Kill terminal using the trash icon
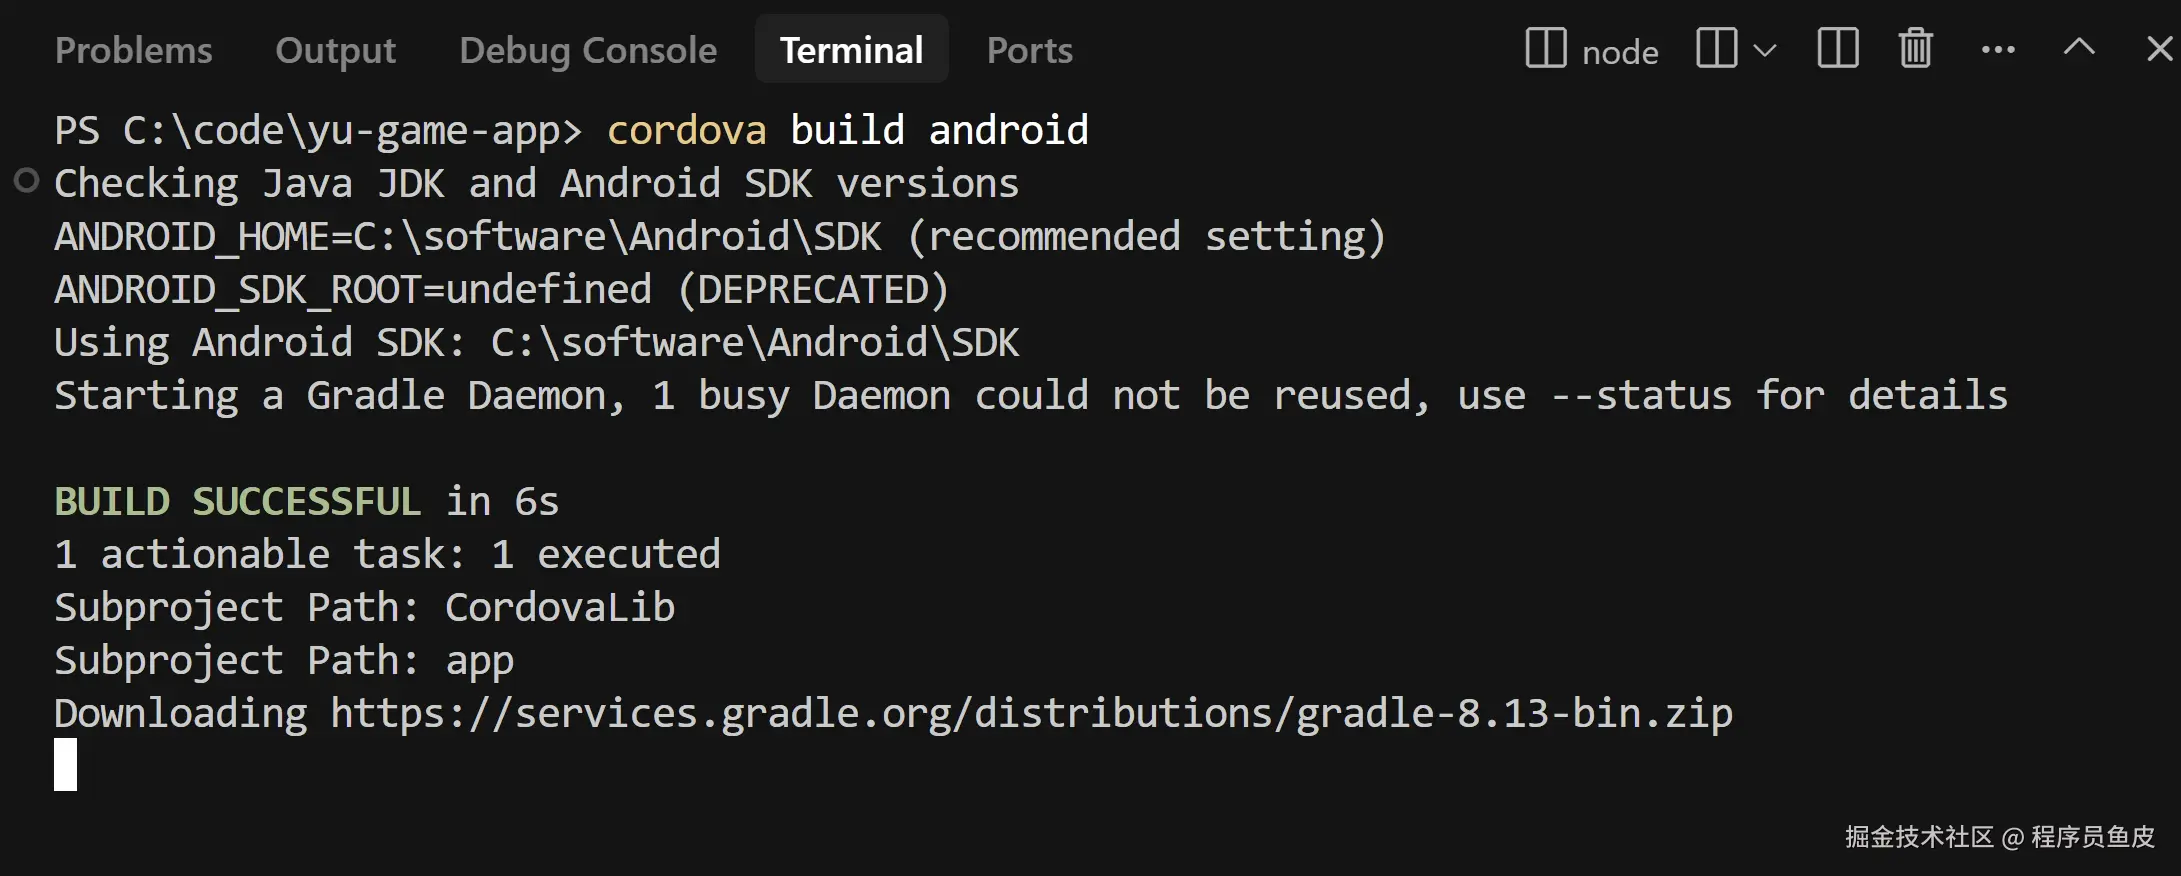 [1916, 48]
